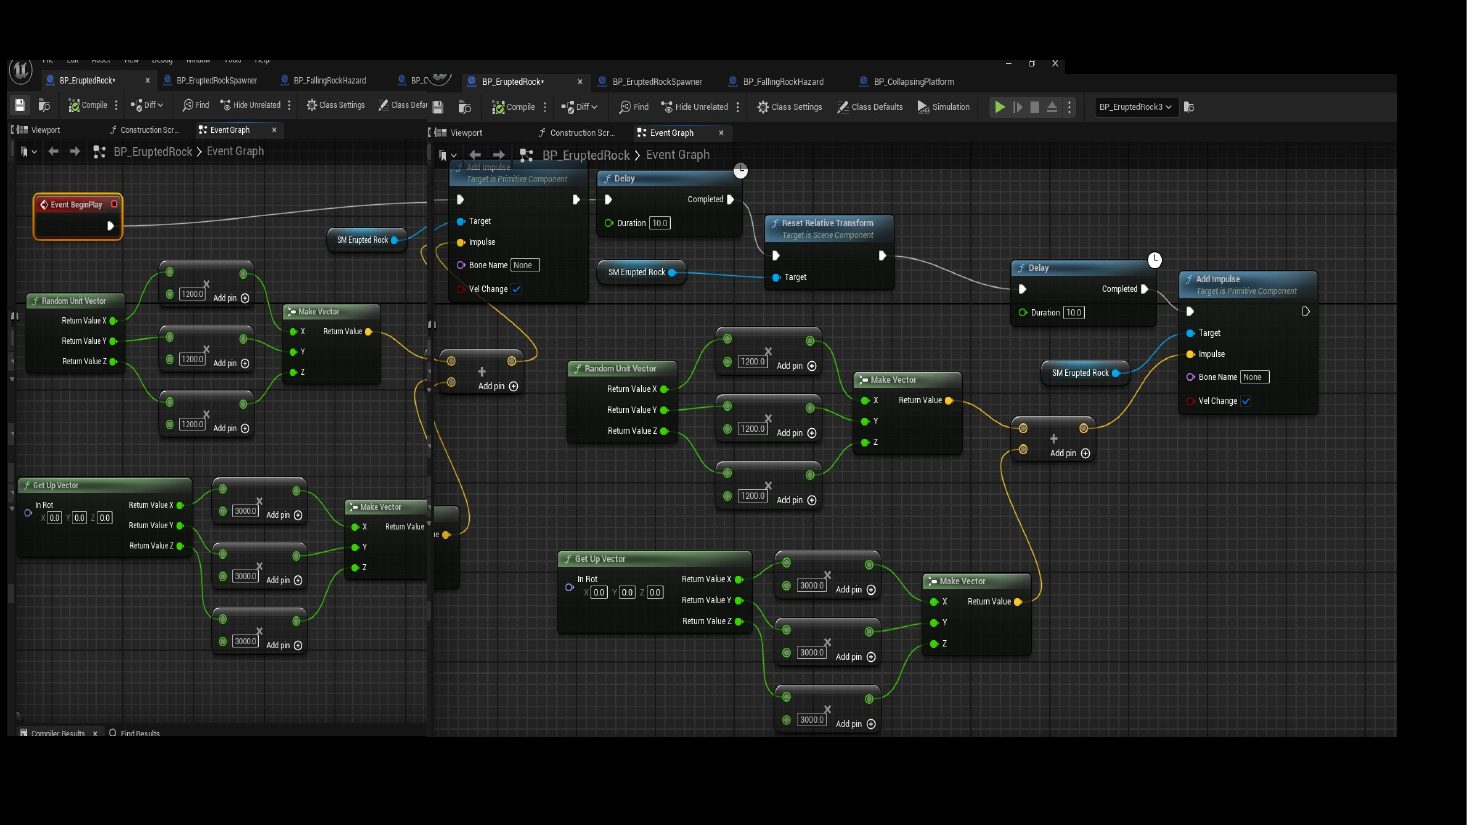The image size is (1467, 825).
Task: Click Browse to asset icon in right window
Action: click(464, 107)
